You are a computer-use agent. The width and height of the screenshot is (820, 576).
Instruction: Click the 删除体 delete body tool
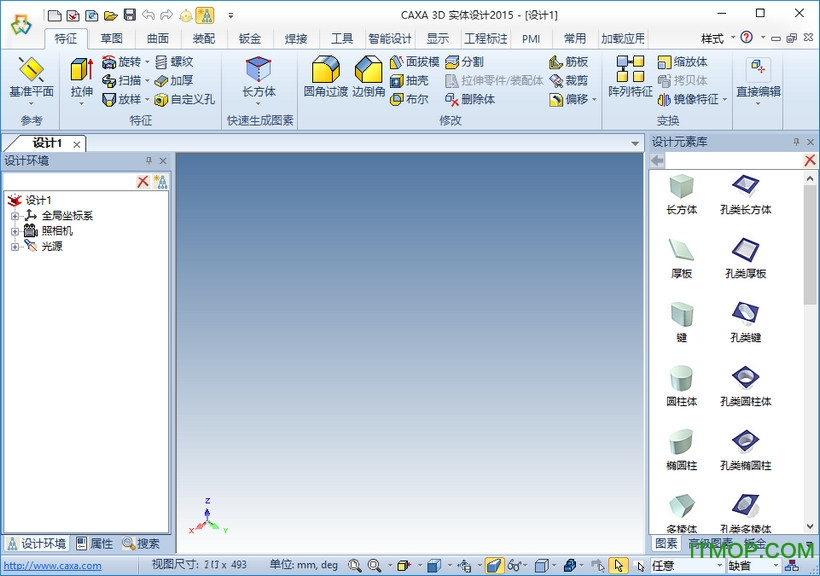pyautogui.click(x=470, y=99)
